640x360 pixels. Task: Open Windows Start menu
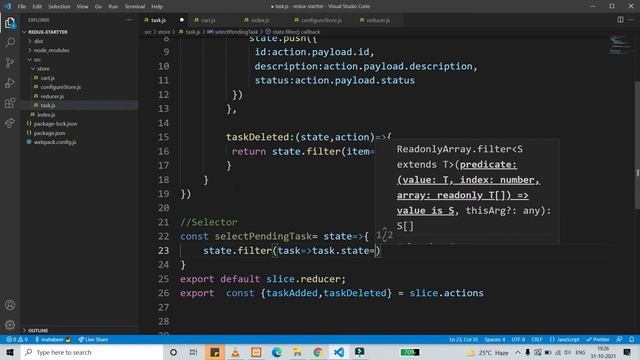(x=10, y=352)
